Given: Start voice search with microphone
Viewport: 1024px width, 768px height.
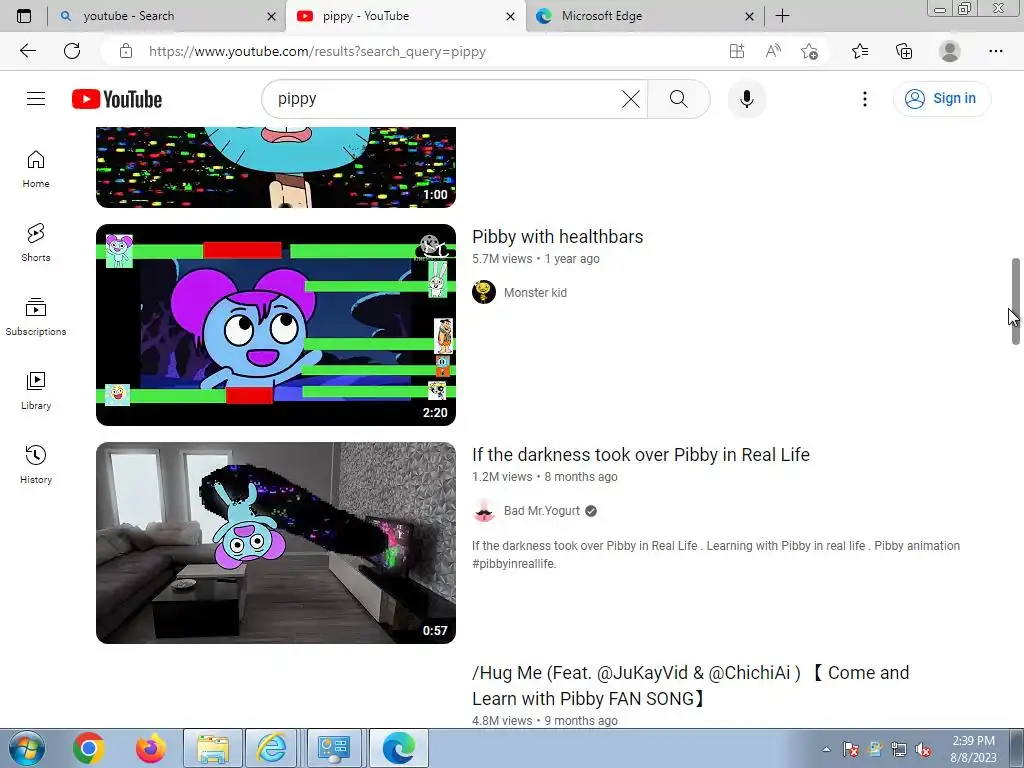Looking at the screenshot, I should 746,99.
